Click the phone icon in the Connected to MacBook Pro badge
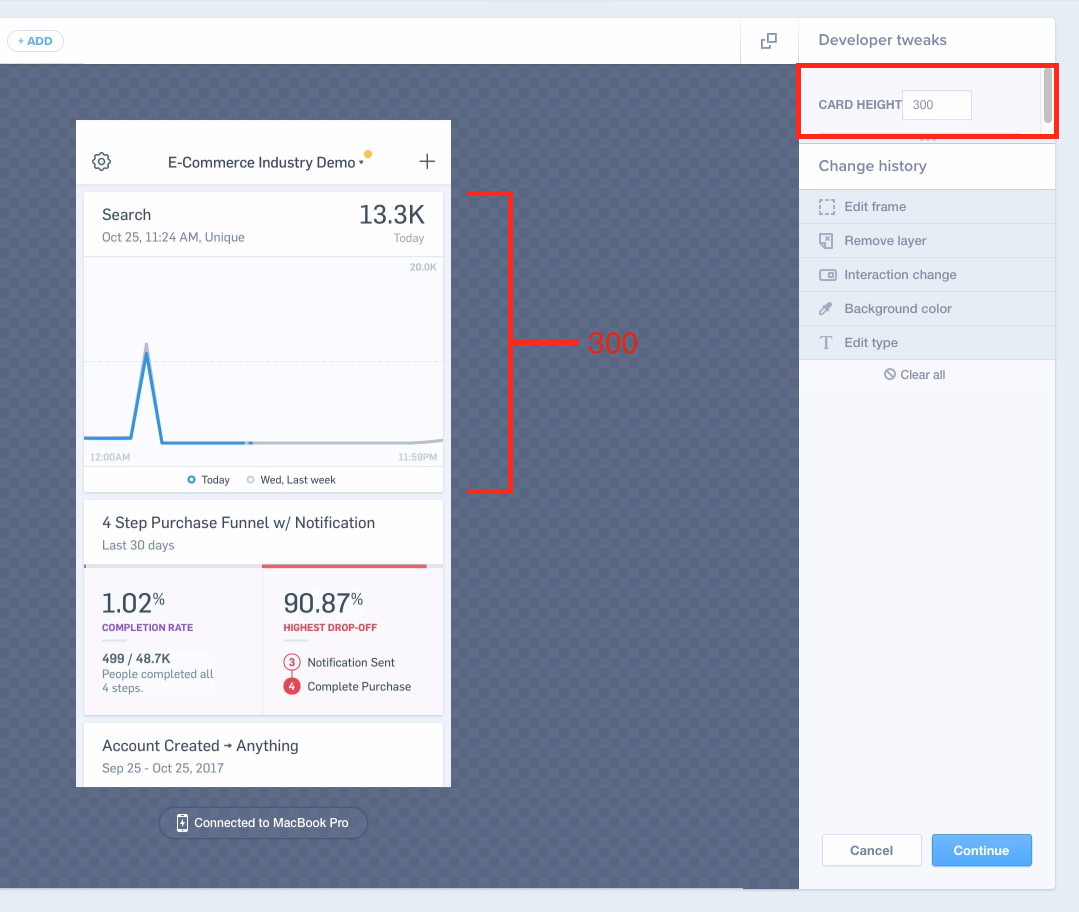Screen dimensions: 1079x912 [x=182, y=823]
